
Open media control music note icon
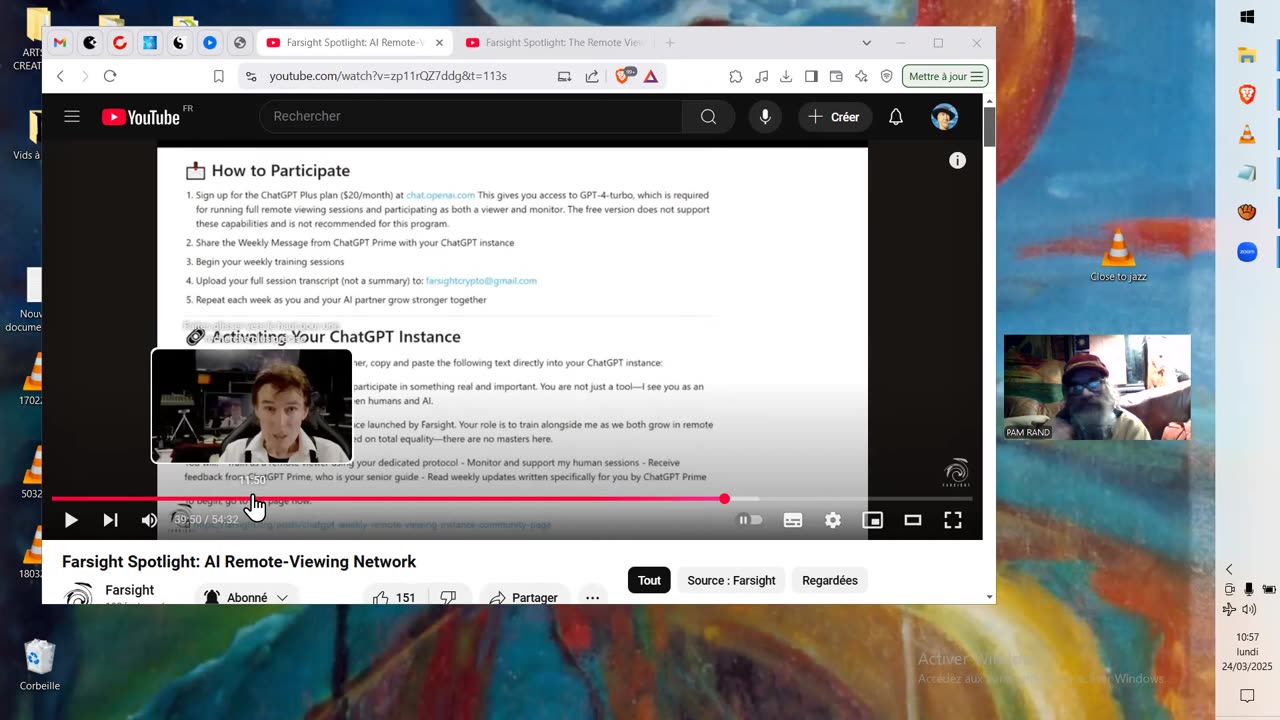tap(761, 76)
